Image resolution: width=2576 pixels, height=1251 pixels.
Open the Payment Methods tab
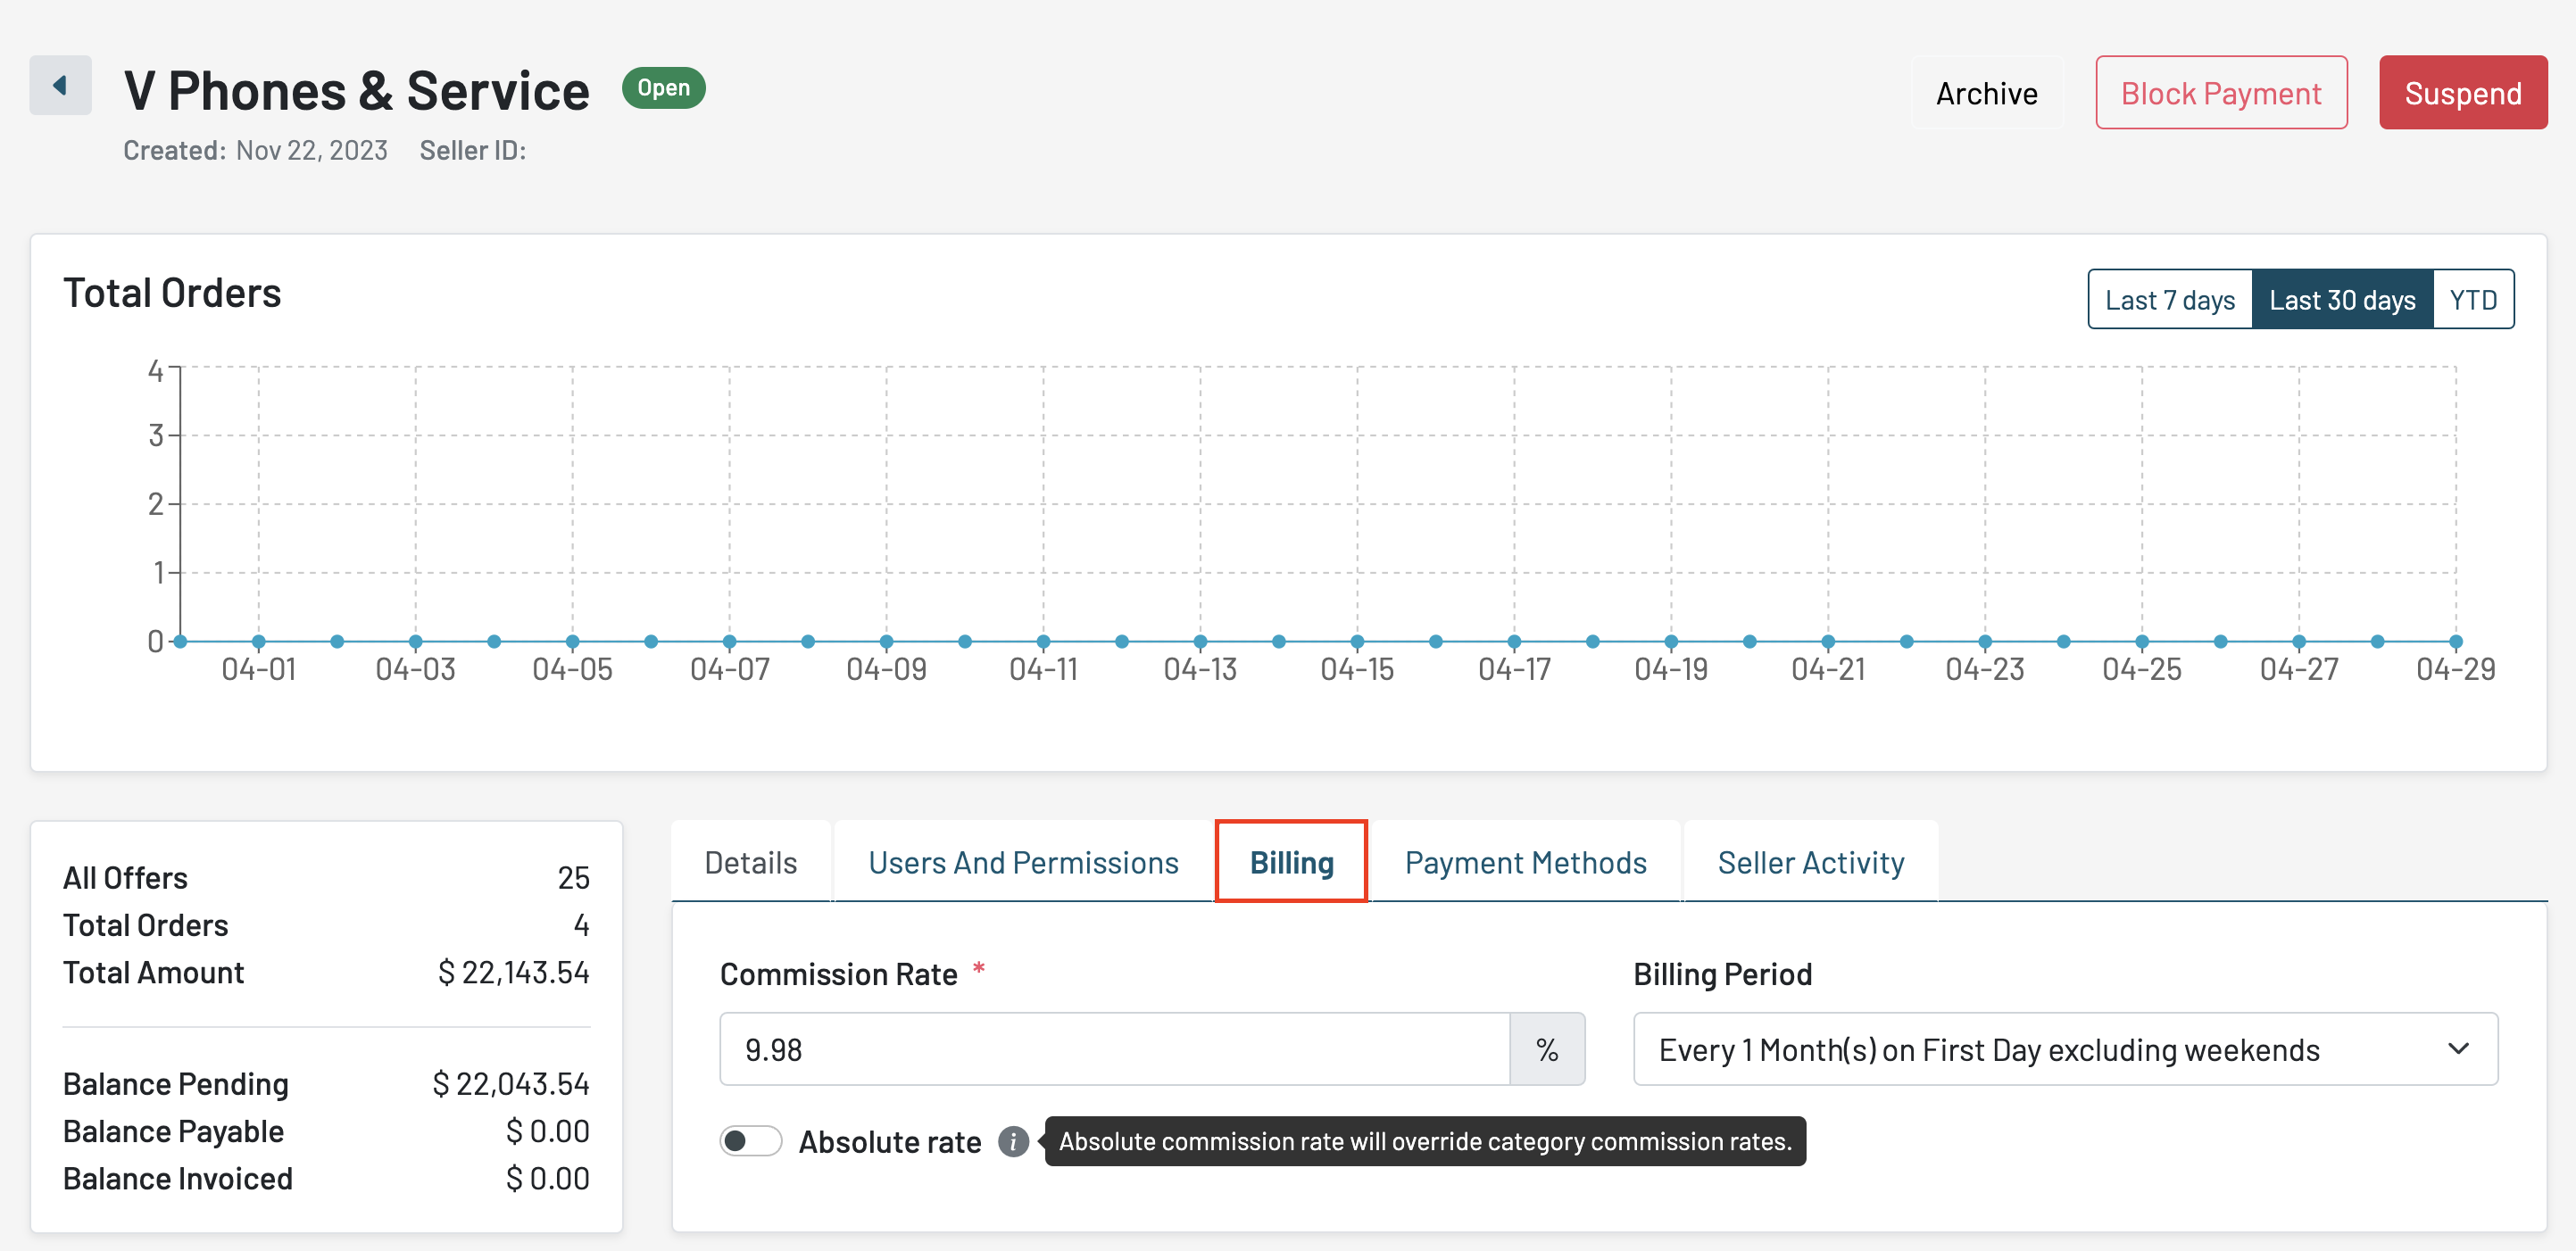1525,862
